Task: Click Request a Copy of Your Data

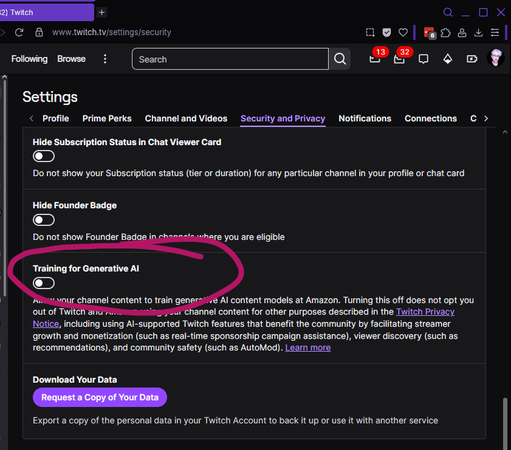Action: [100, 397]
